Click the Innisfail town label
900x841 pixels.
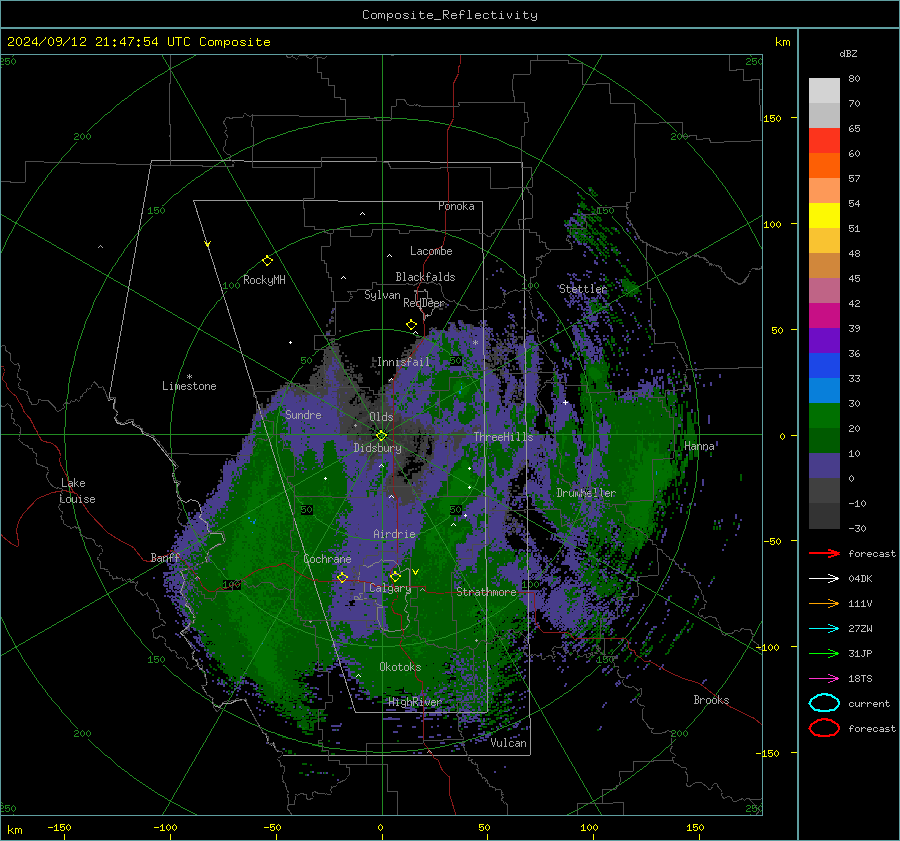pos(403,362)
